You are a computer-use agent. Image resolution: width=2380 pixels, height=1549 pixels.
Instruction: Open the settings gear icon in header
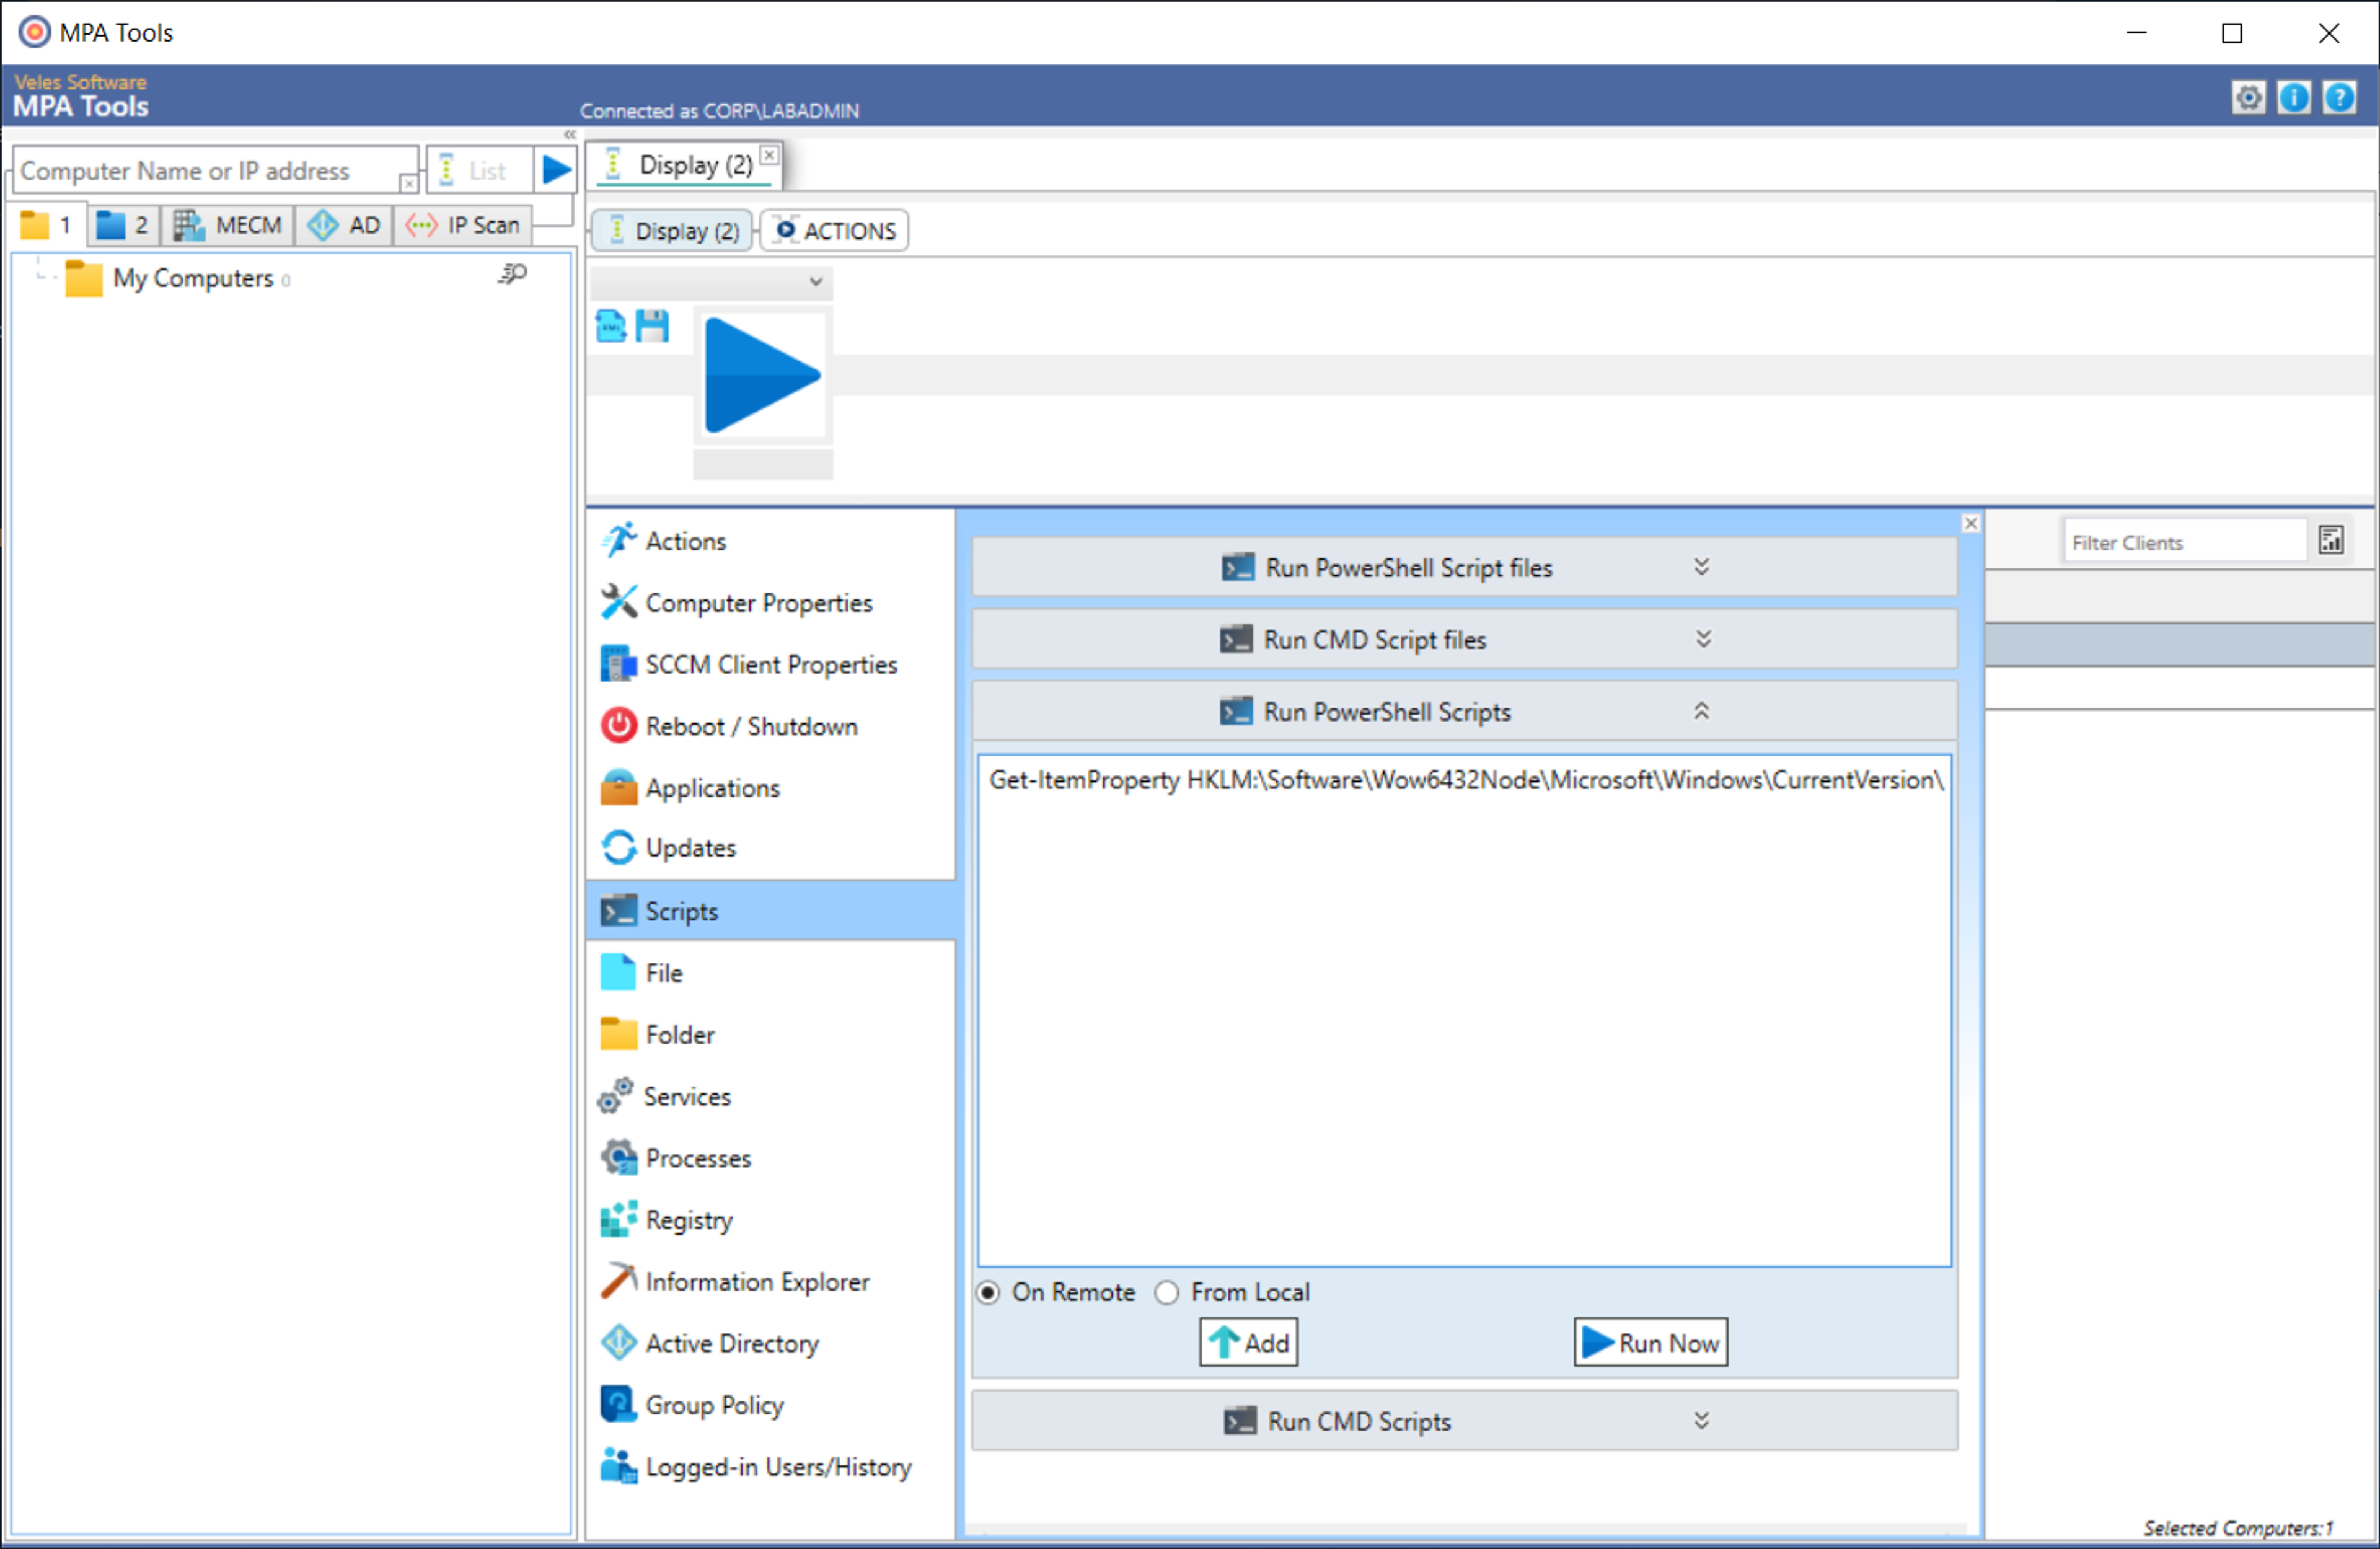pos(2248,97)
